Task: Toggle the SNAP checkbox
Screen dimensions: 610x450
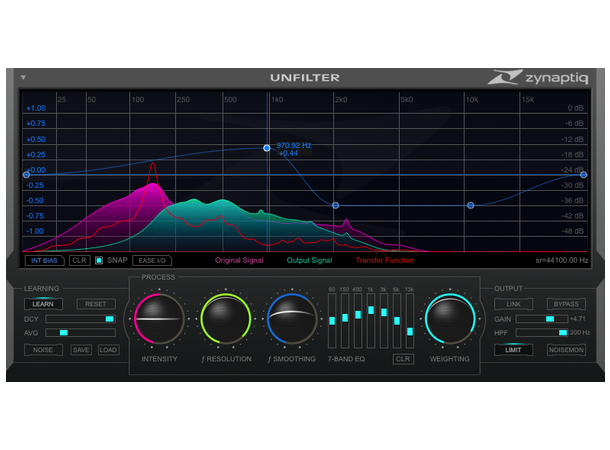Action: [99, 260]
